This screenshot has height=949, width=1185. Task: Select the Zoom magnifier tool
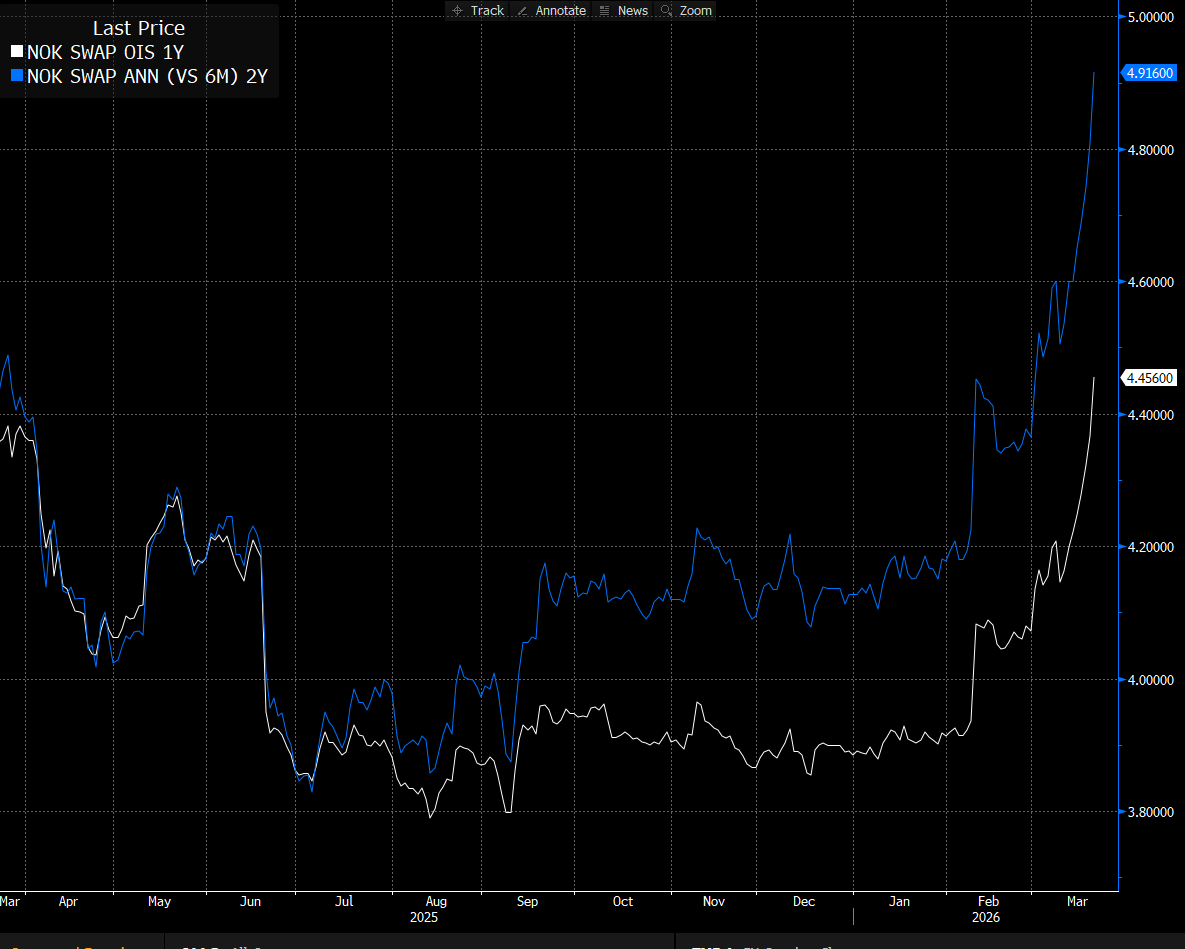click(686, 11)
